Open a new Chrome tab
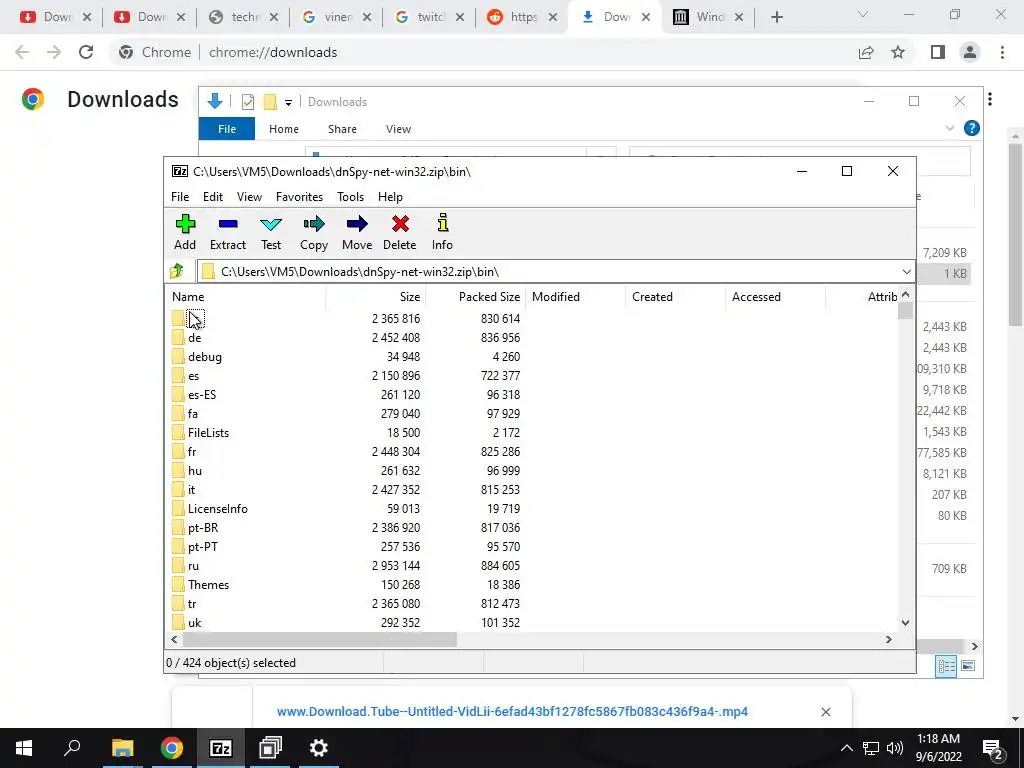Viewport: 1024px width, 768px height. (776, 17)
